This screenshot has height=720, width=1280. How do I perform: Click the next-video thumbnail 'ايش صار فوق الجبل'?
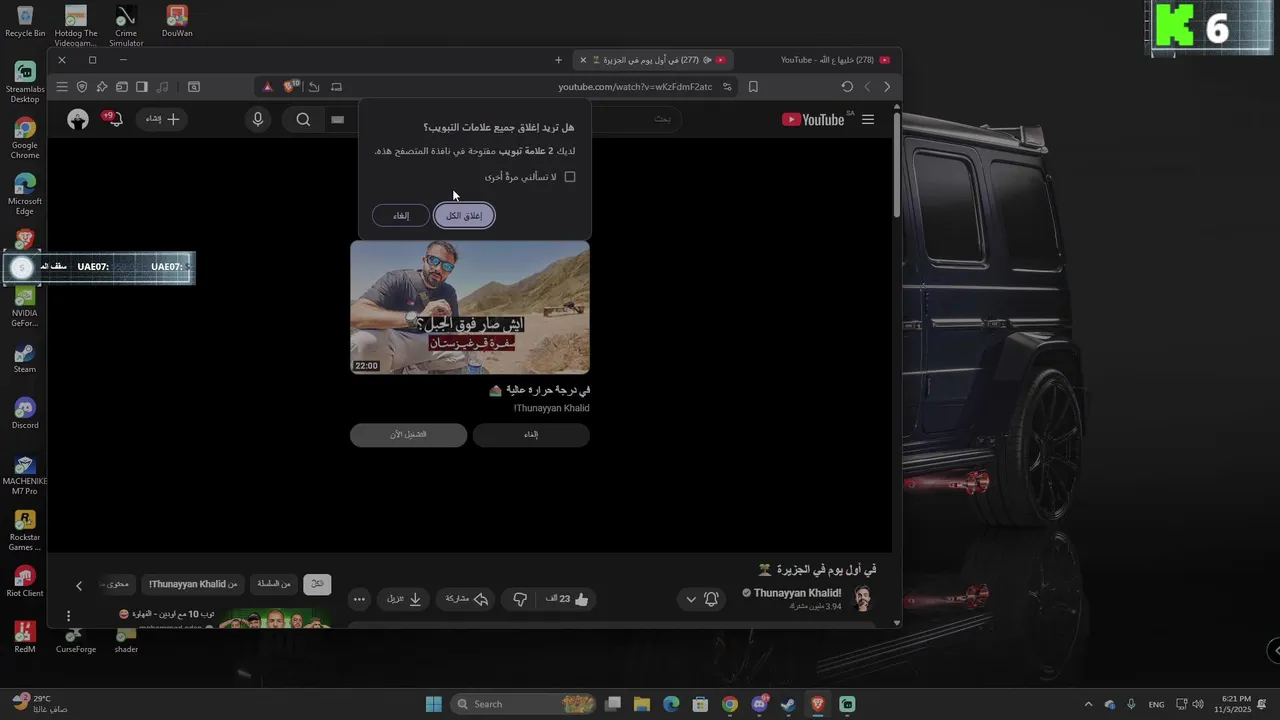point(470,307)
